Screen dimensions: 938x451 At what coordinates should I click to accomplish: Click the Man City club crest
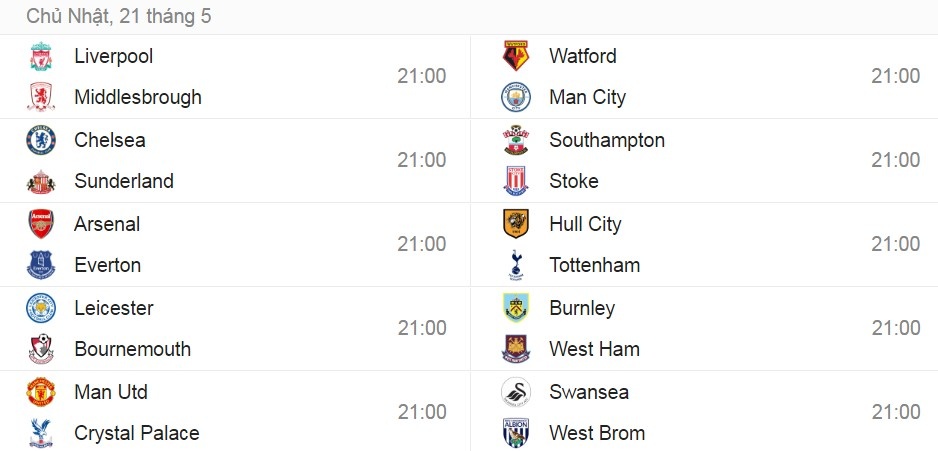pos(516,97)
